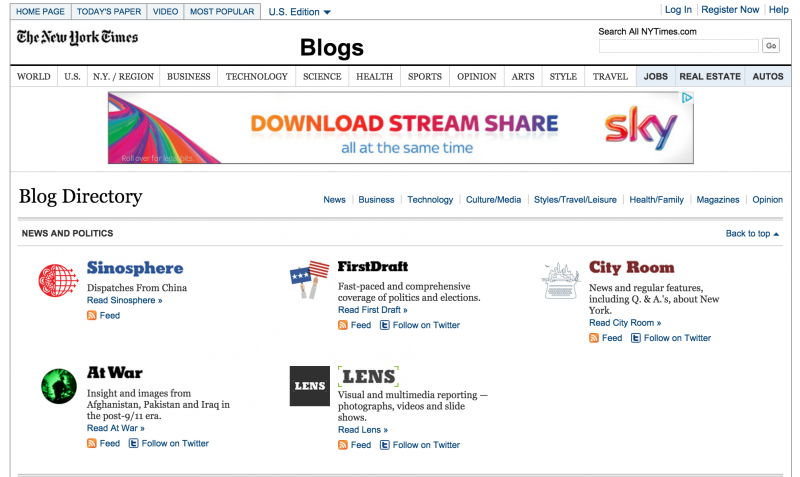Jump to Culture/Media blog category
800x477 pixels.
(x=493, y=200)
